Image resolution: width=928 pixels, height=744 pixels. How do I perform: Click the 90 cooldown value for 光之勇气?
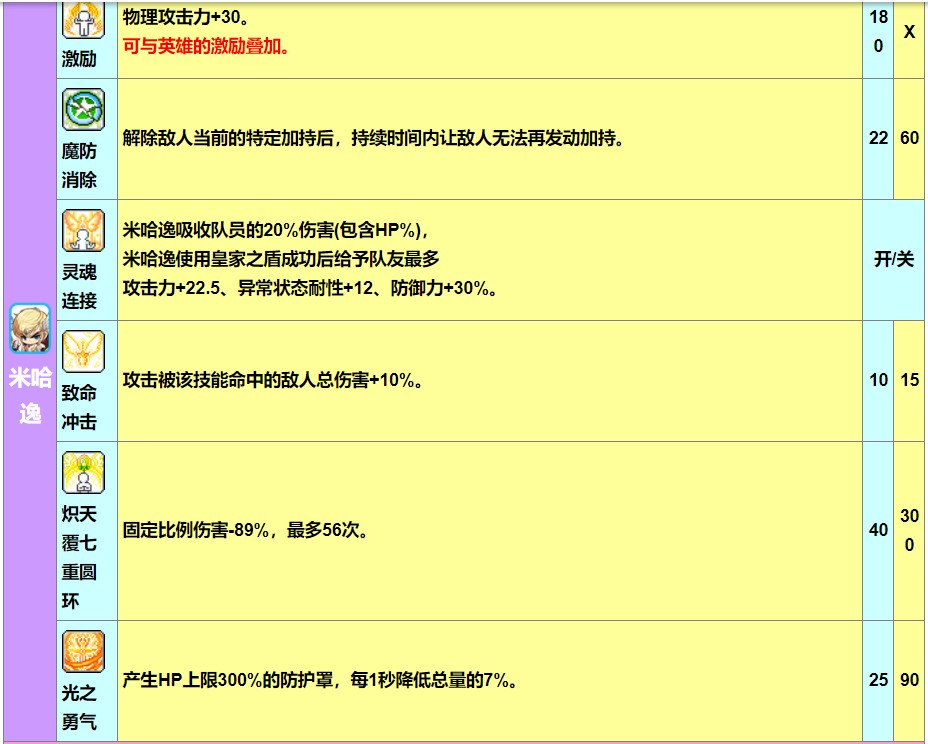pos(909,680)
